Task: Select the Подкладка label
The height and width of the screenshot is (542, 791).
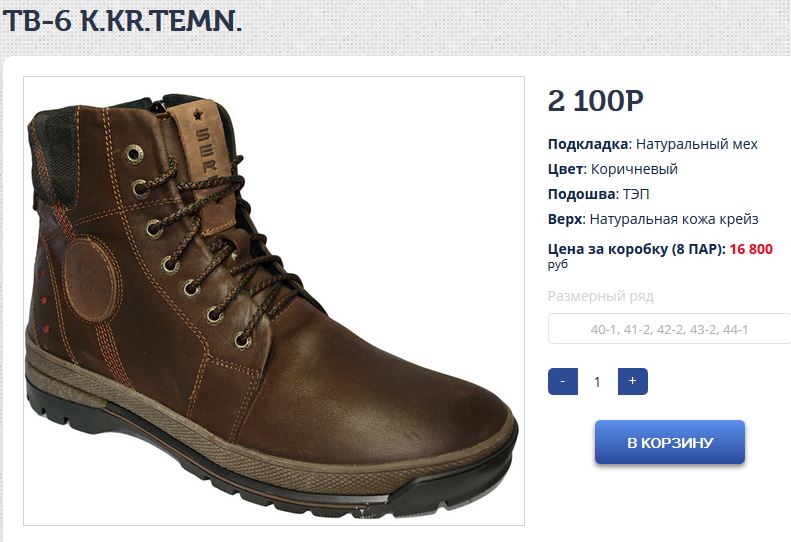Action: coord(588,144)
